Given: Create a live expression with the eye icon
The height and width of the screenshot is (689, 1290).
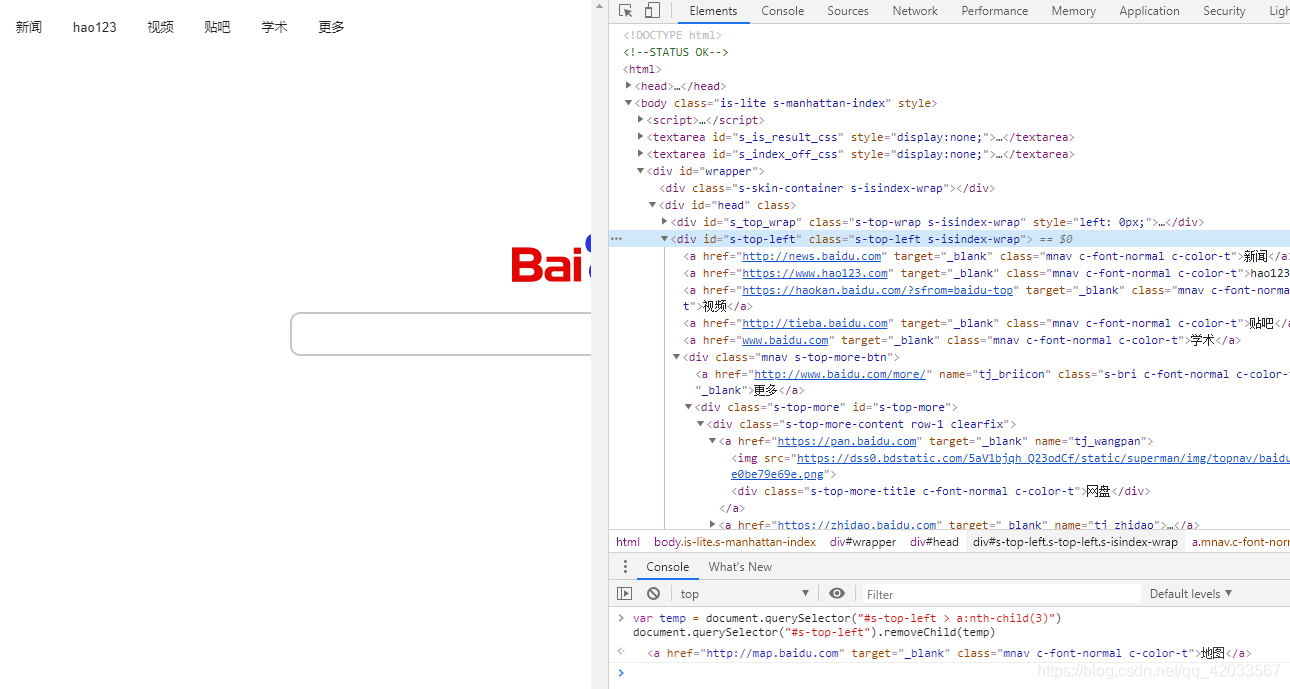Looking at the screenshot, I should tap(837, 594).
